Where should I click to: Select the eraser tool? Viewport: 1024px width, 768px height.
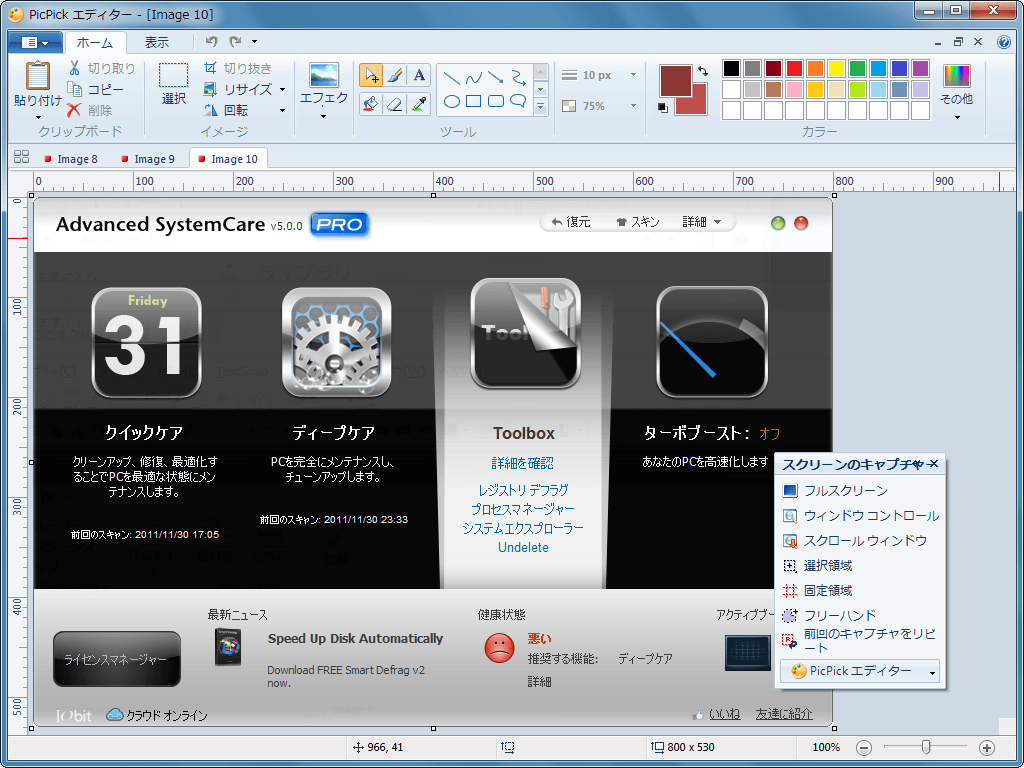tap(394, 104)
